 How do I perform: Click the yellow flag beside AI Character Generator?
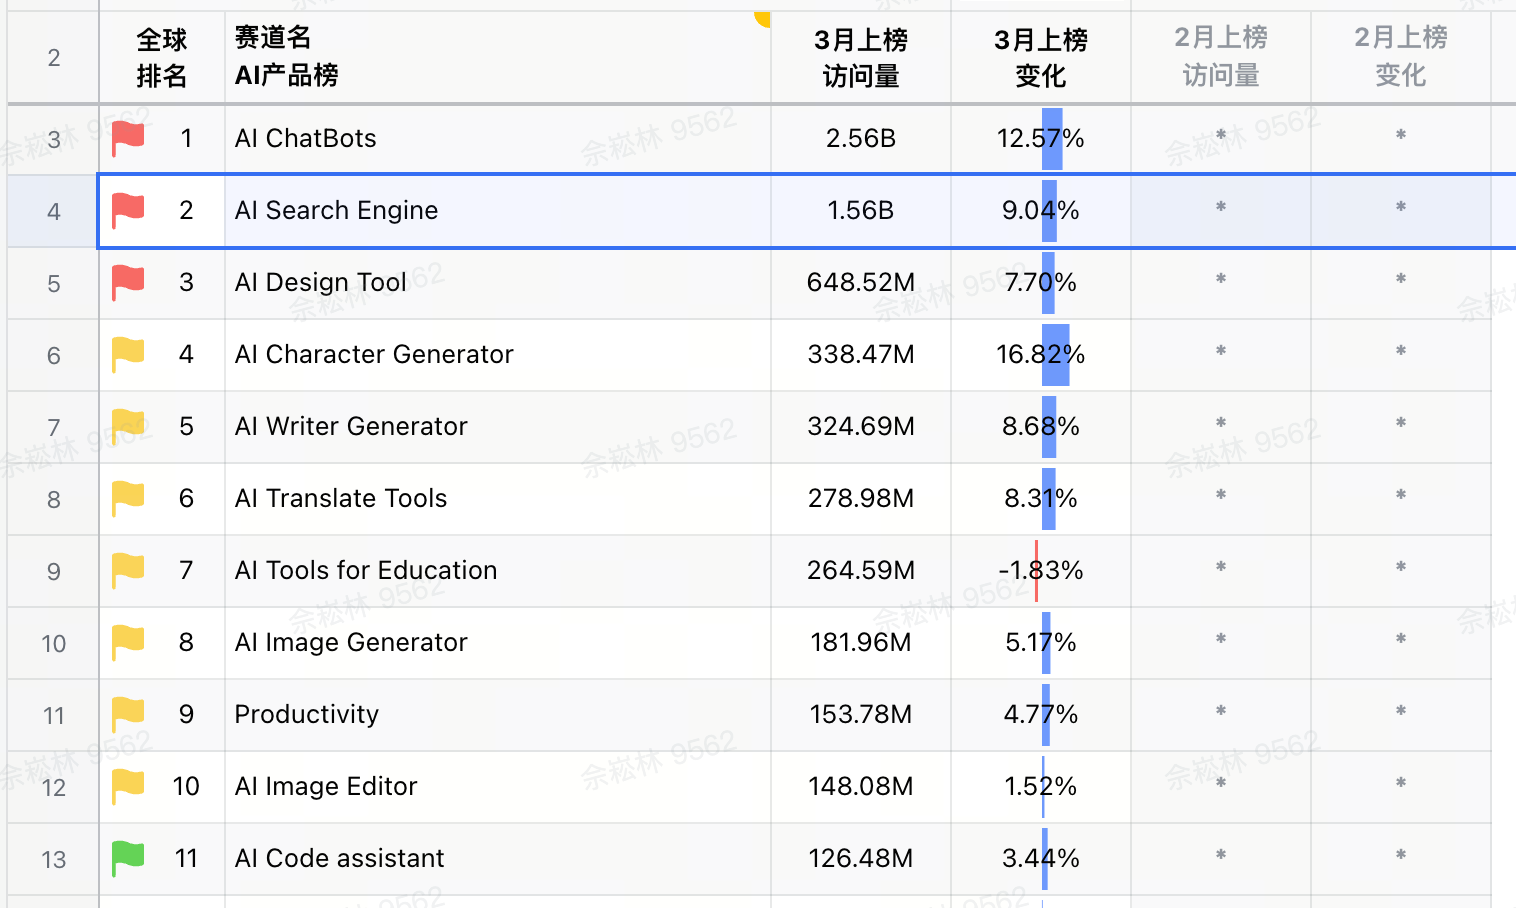(x=127, y=354)
